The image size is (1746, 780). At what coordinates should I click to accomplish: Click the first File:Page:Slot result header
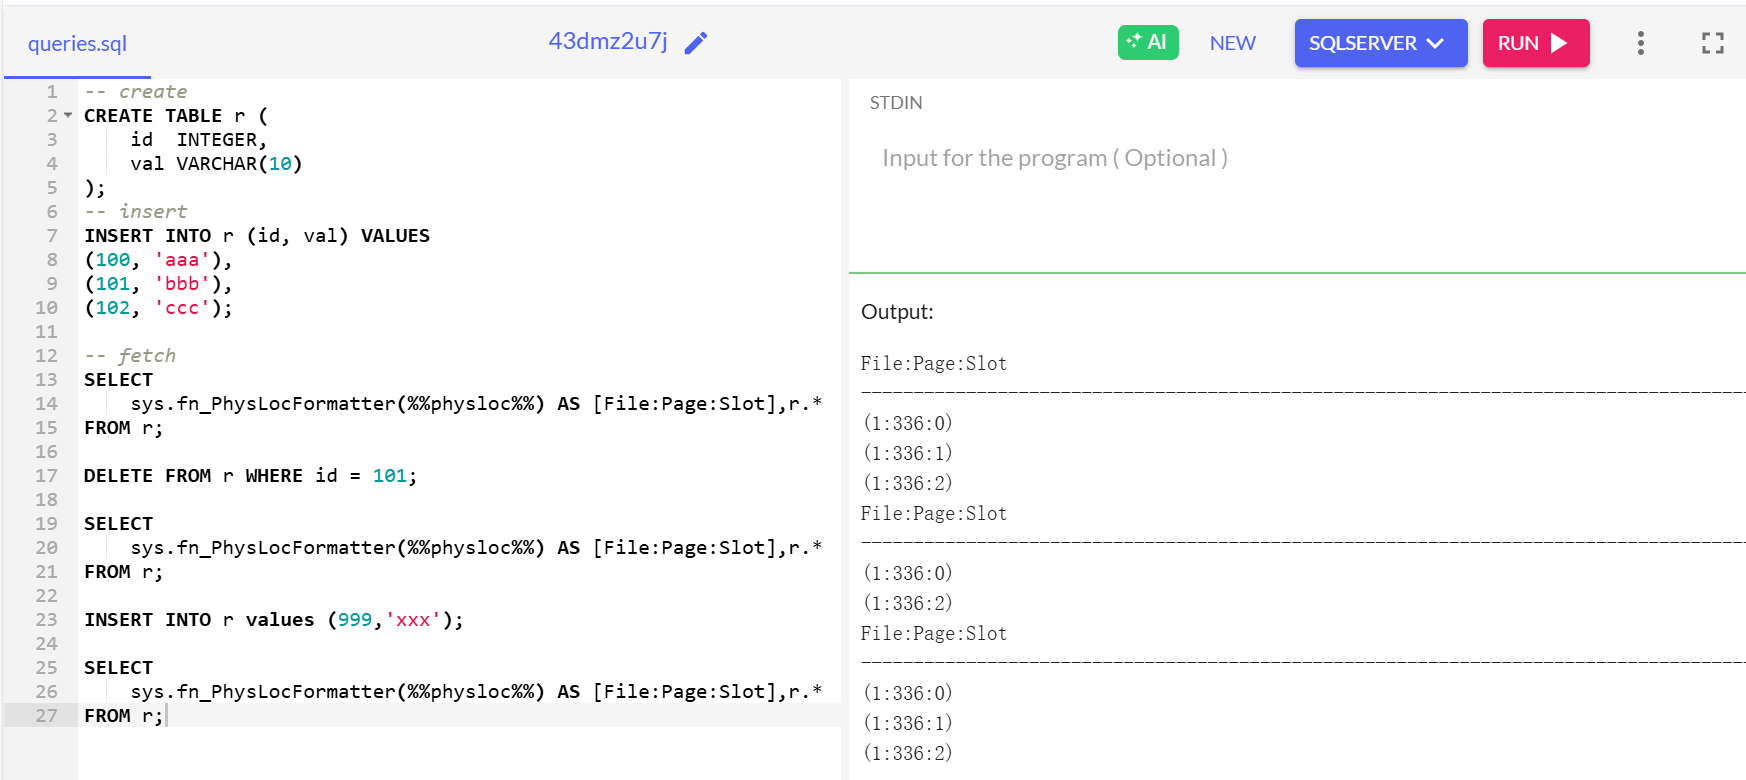pos(933,364)
